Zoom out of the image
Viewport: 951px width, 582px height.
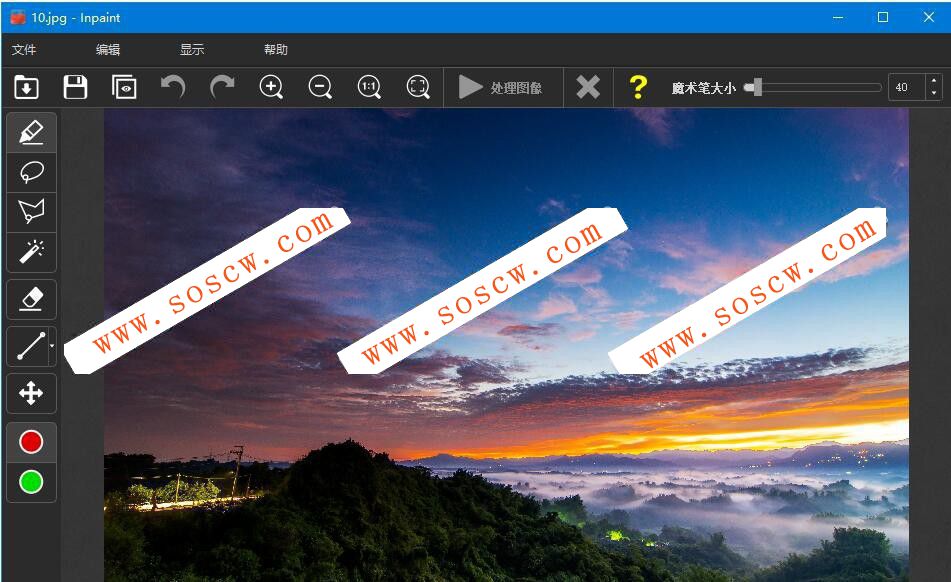click(320, 87)
